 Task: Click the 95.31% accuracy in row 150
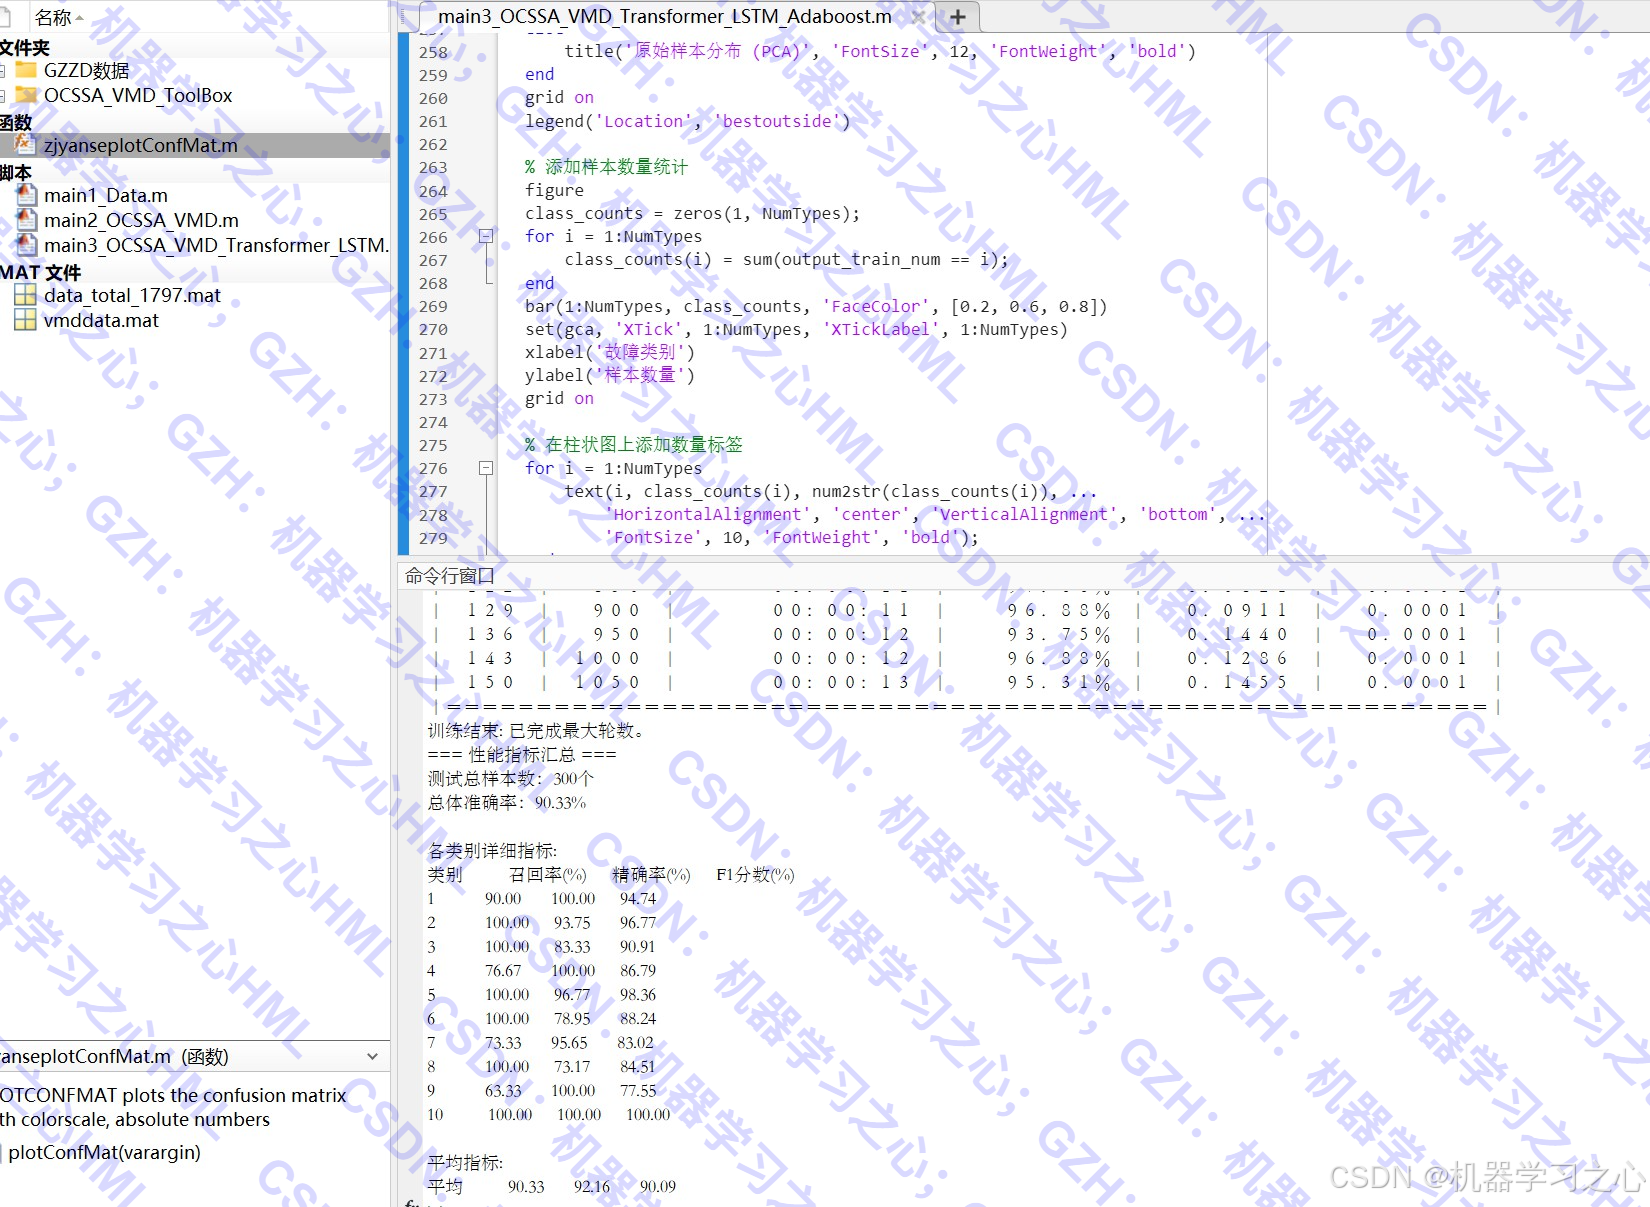click(1059, 682)
